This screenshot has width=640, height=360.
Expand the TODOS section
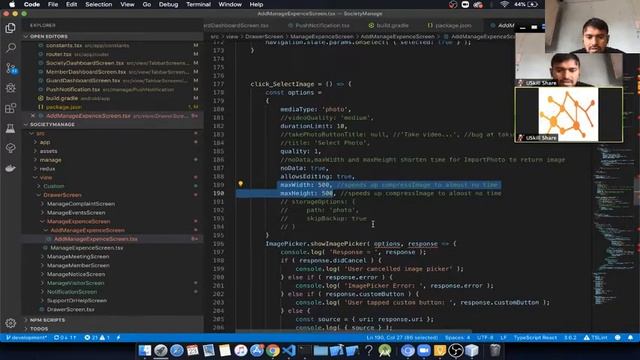coord(112,329)
